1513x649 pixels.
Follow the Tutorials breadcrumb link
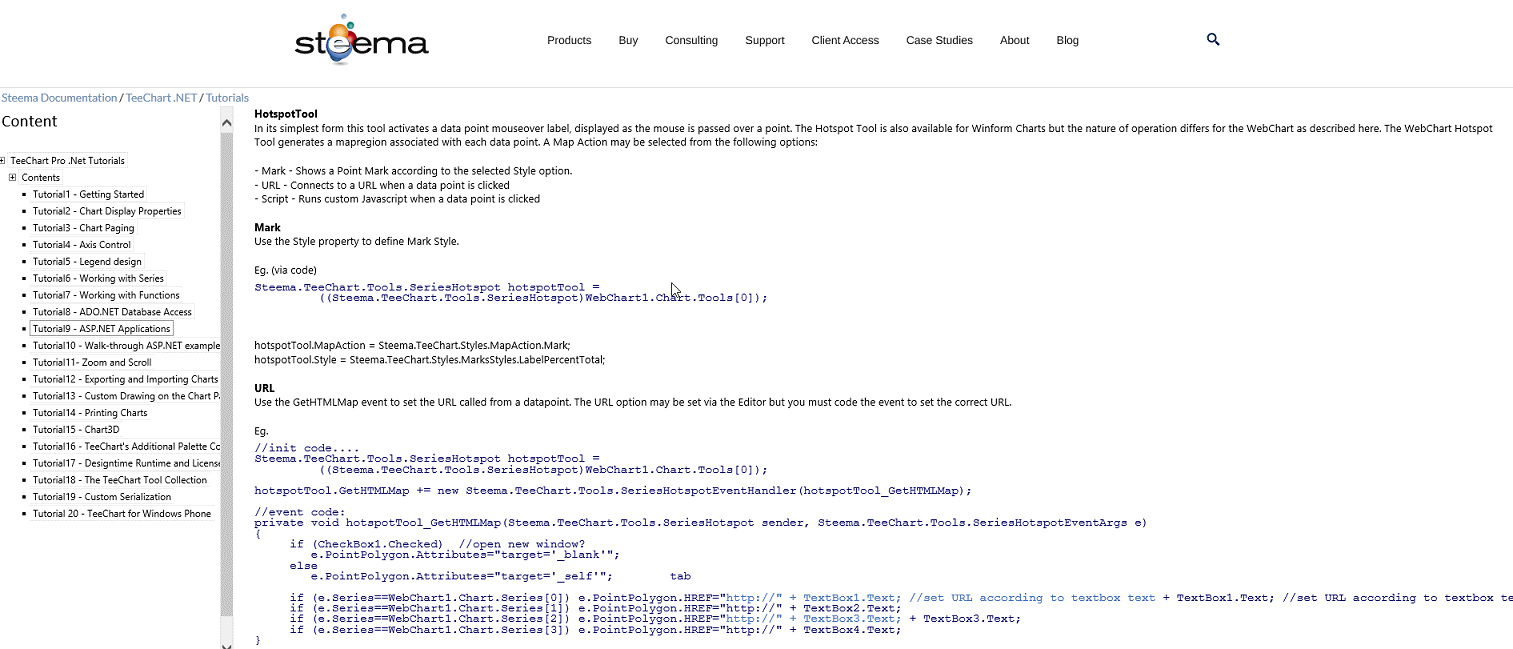point(227,98)
